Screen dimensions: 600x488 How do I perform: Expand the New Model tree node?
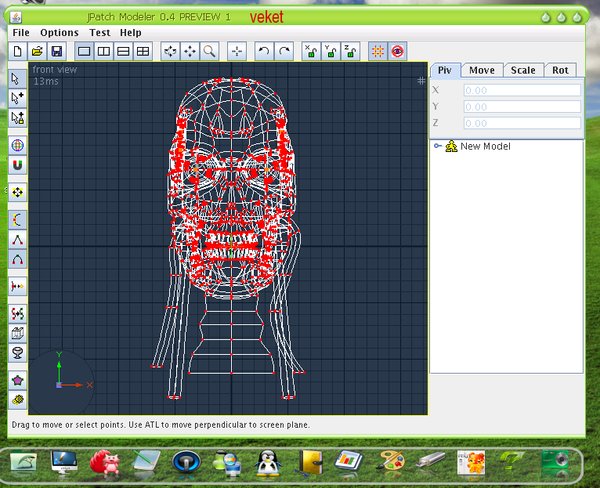[438, 147]
